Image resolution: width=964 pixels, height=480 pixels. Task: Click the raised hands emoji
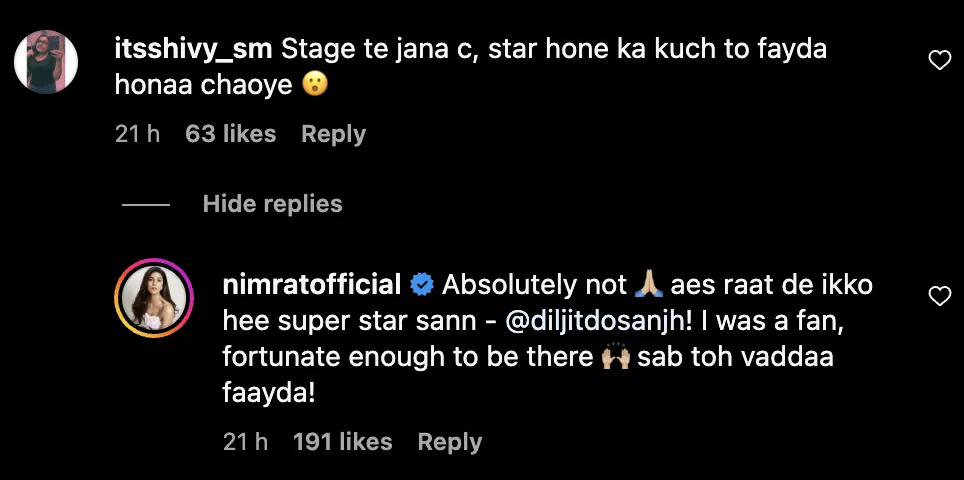[614, 359]
